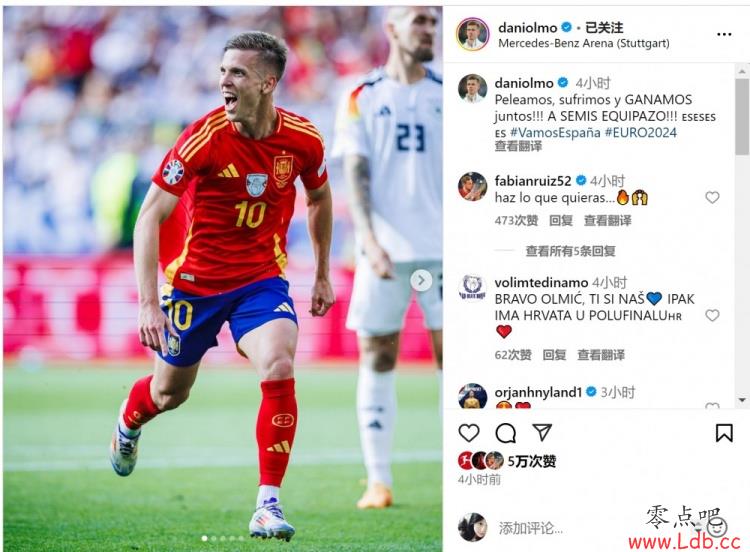The width and height of the screenshot is (750, 552).
Task: Expand all 5 replies to fabianruiz52
Action: (571, 251)
